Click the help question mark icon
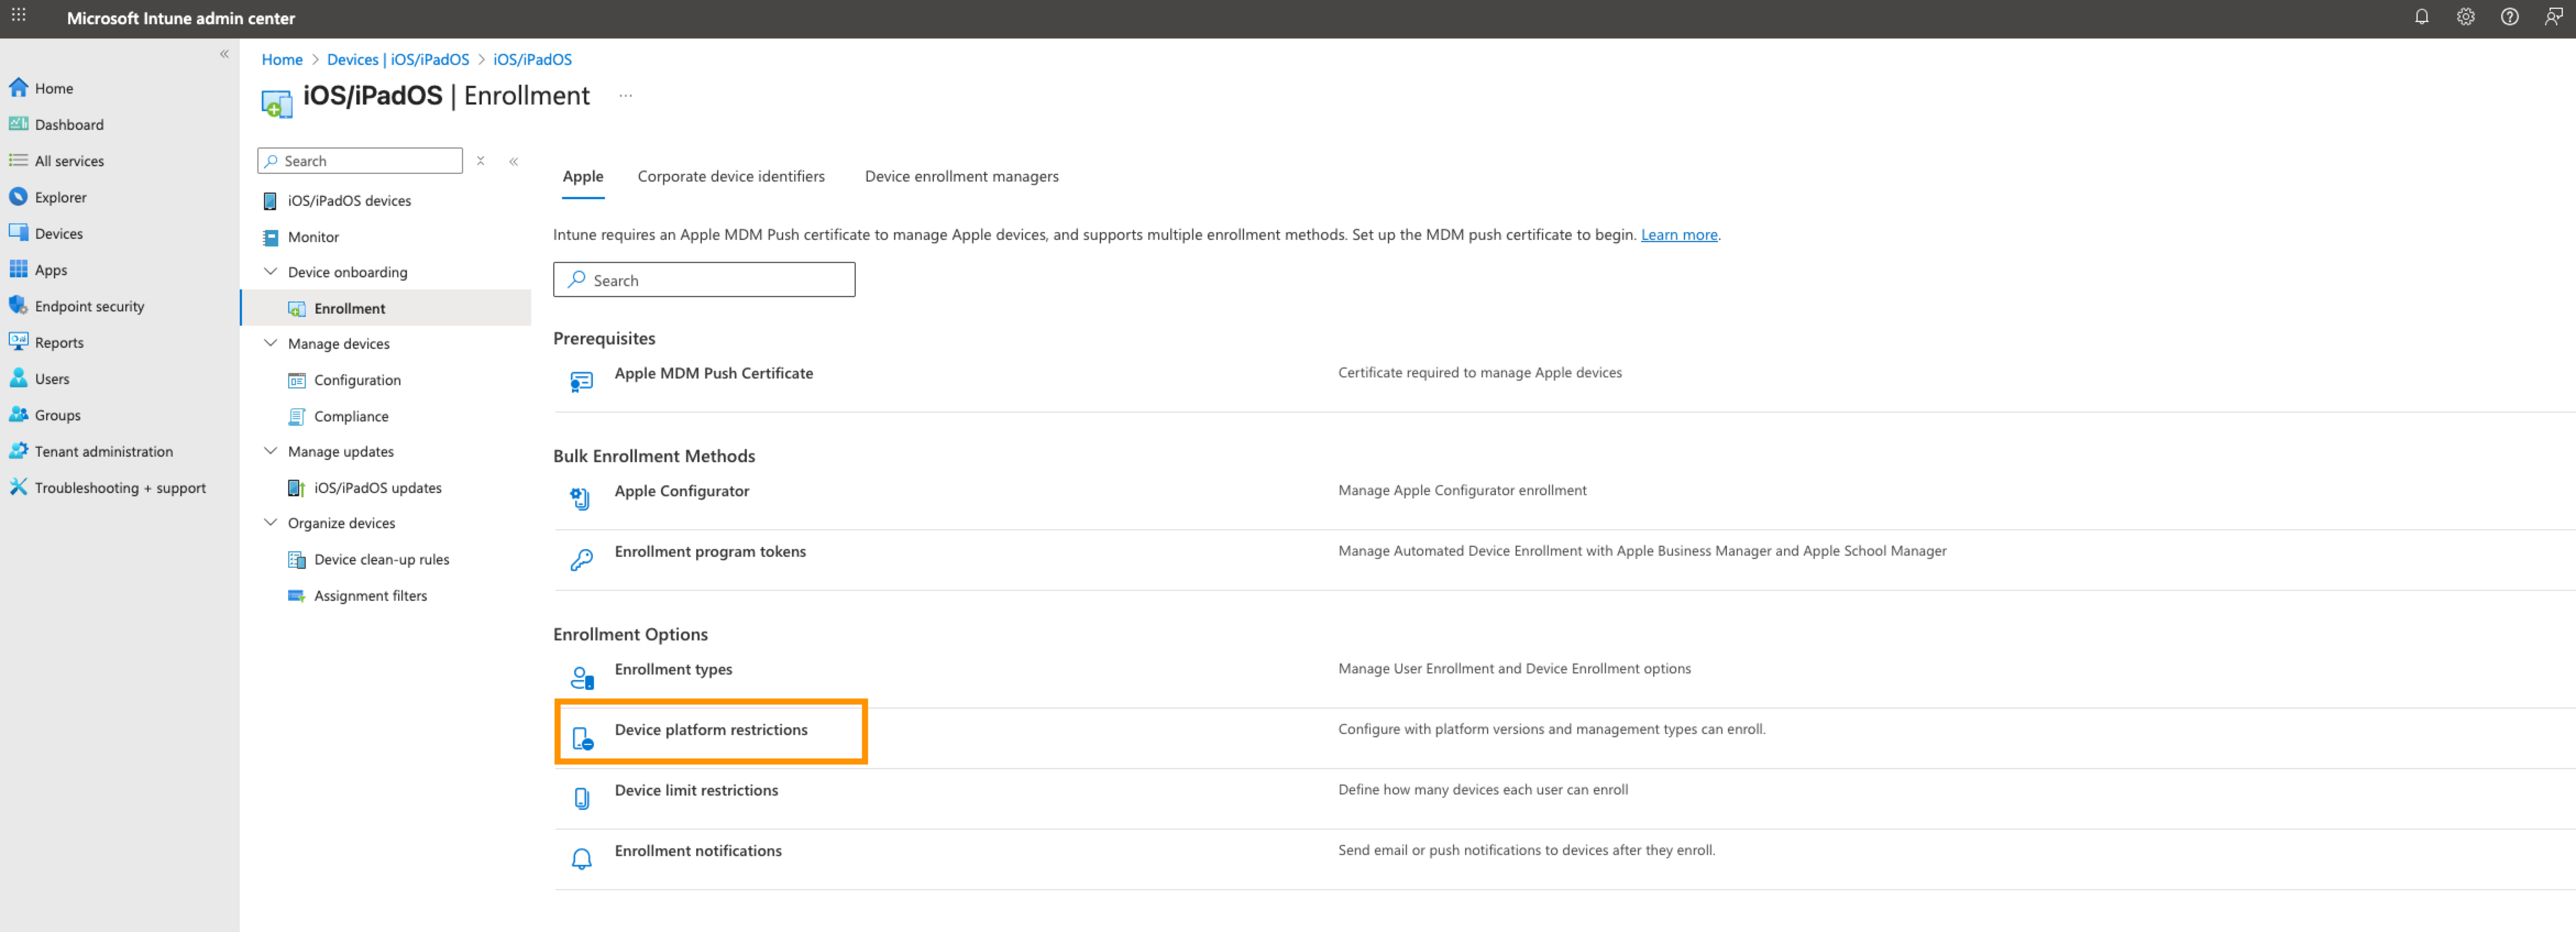The width and height of the screenshot is (2576, 932). (2509, 17)
